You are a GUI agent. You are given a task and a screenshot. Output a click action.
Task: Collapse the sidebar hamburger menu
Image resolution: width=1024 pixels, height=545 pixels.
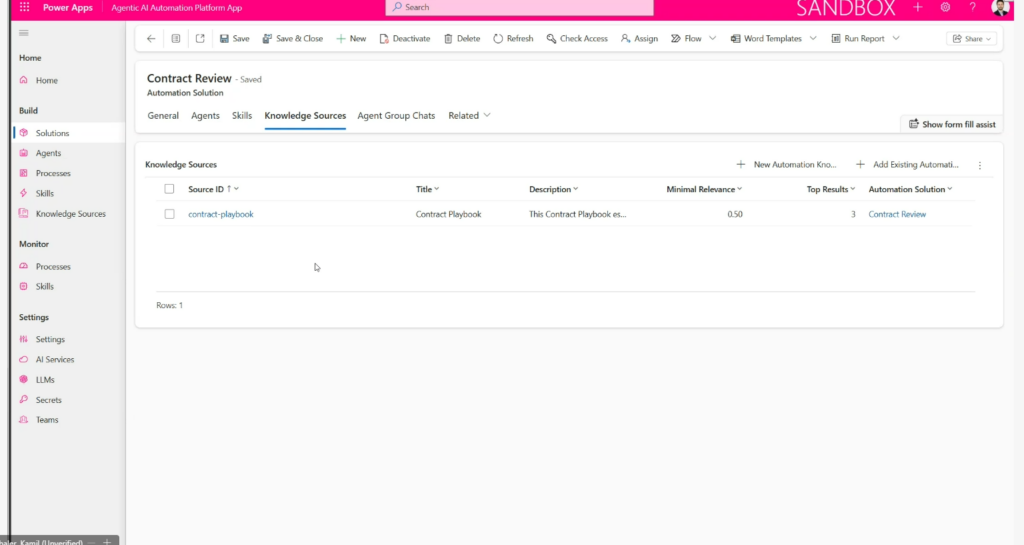pyautogui.click(x=24, y=33)
